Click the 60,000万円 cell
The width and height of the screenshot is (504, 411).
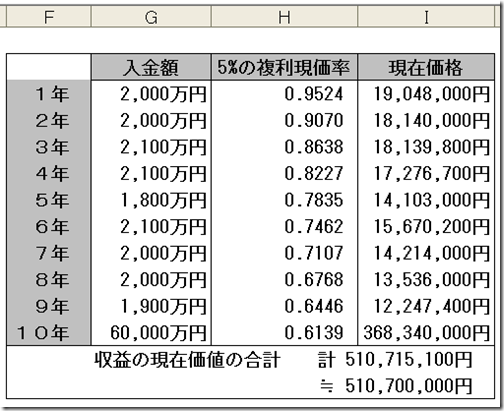click(x=151, y=332)
